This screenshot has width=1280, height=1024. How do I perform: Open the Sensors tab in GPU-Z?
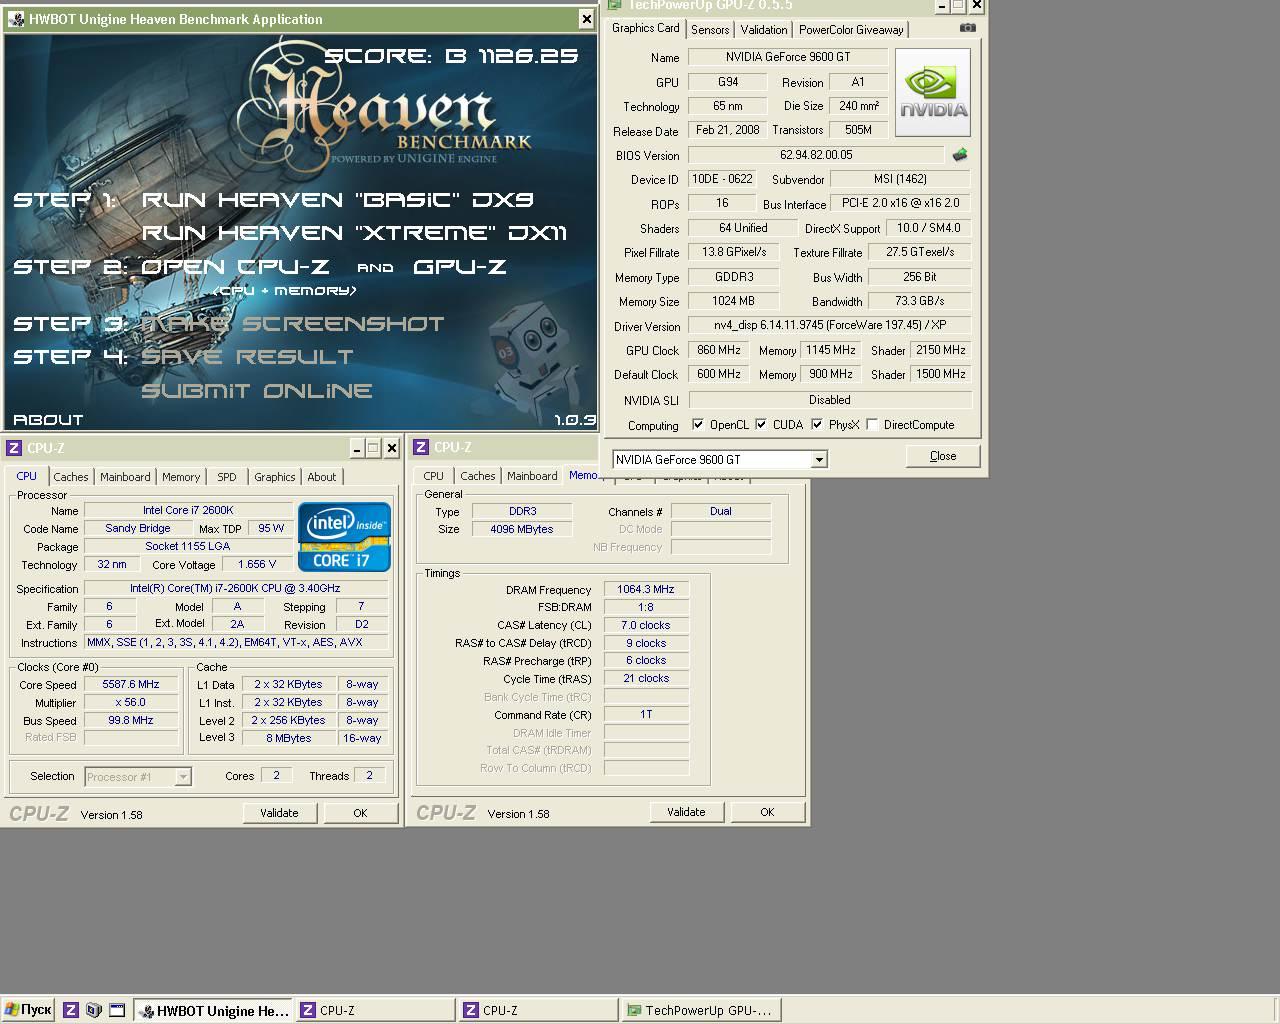click(x=710, y=30)
